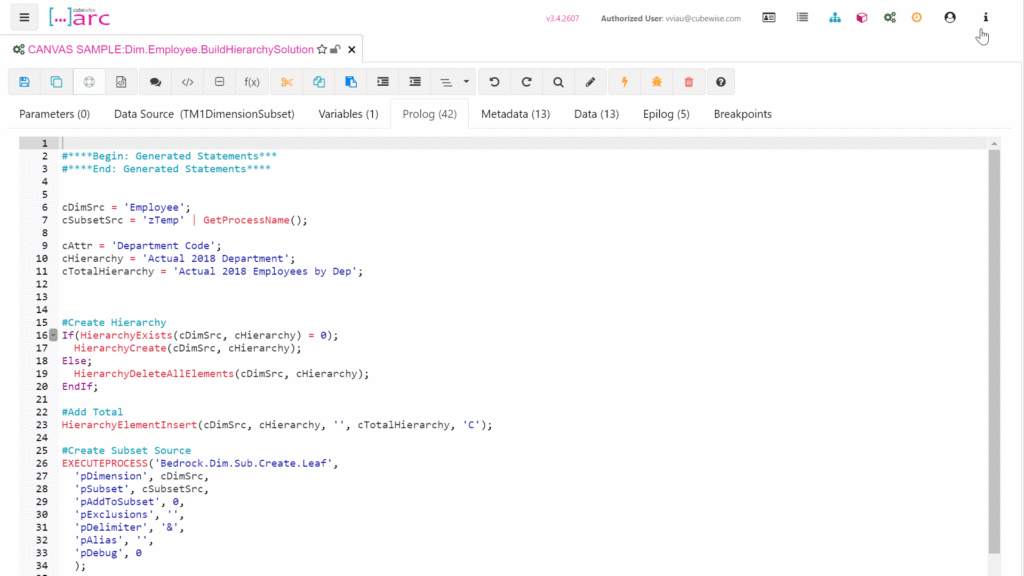Click the red Delete trash icon
Image resolution: width=1024 pixels, height=576 pixels.
click(x=689, y=82)
